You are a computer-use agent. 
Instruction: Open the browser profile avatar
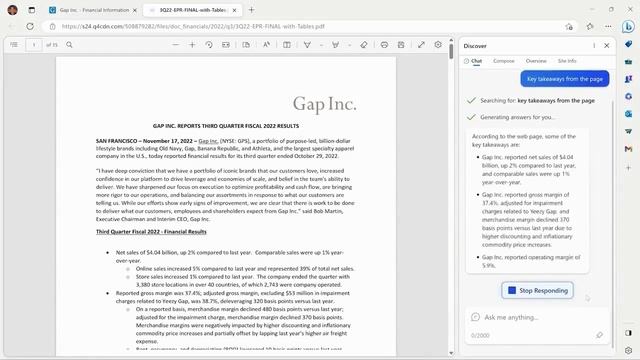[13, 10]
